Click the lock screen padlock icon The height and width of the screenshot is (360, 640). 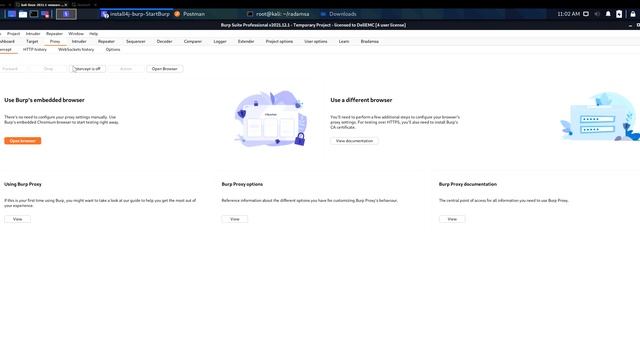633,14
